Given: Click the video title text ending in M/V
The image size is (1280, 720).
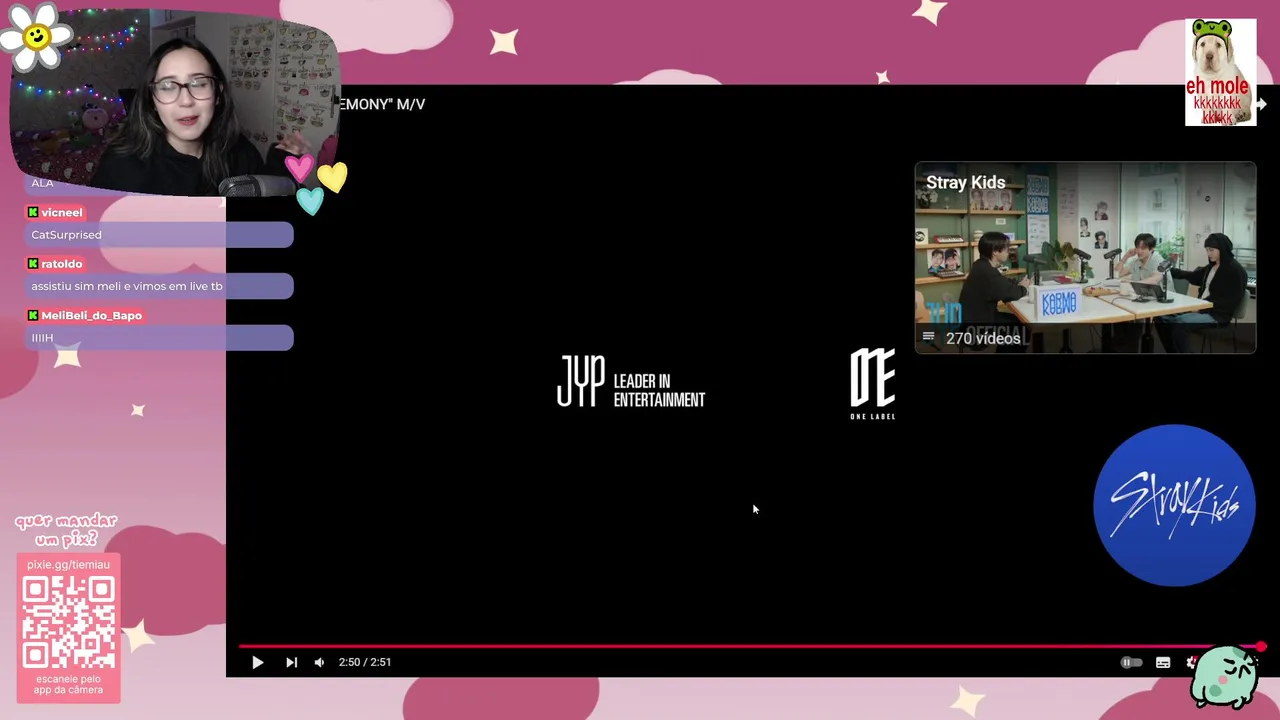Looking at the screenshot, I should [x=382, y=104].
